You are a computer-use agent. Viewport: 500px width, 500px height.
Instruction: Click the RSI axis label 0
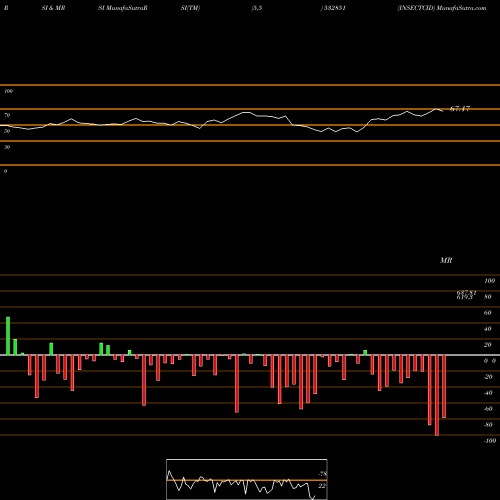(x=5, y=171)
